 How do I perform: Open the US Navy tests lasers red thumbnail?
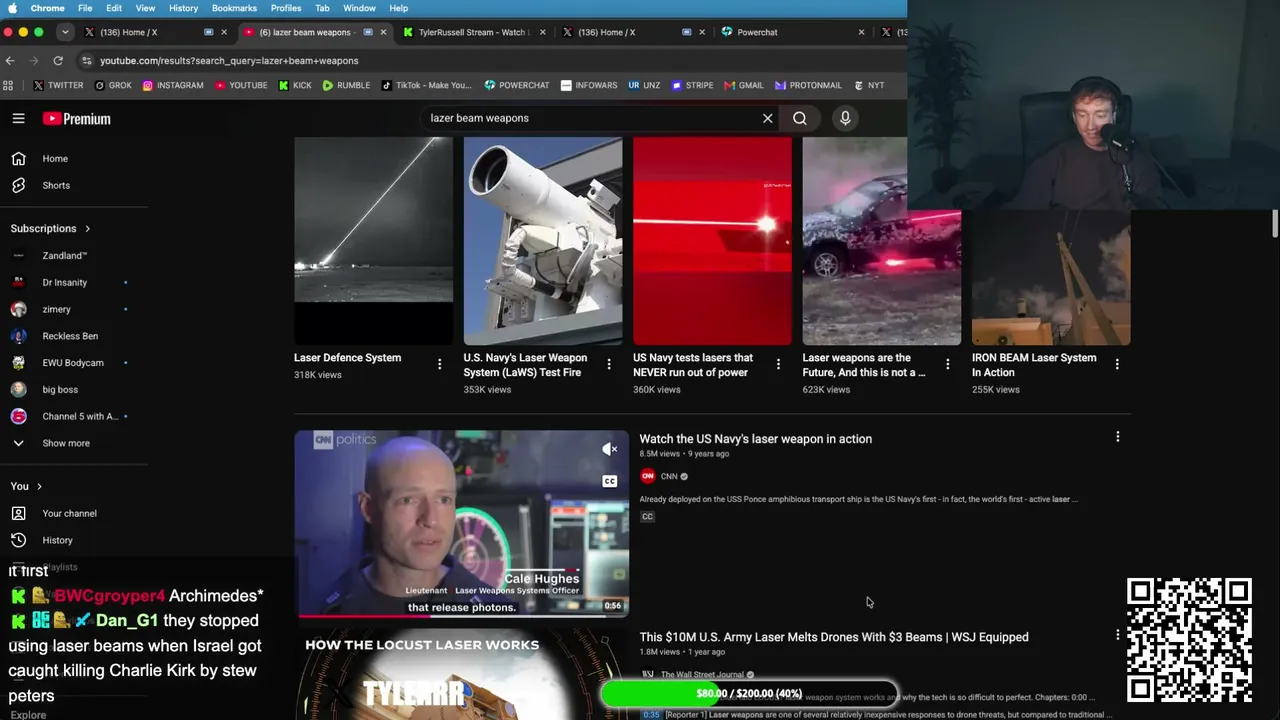pos(712,241)
